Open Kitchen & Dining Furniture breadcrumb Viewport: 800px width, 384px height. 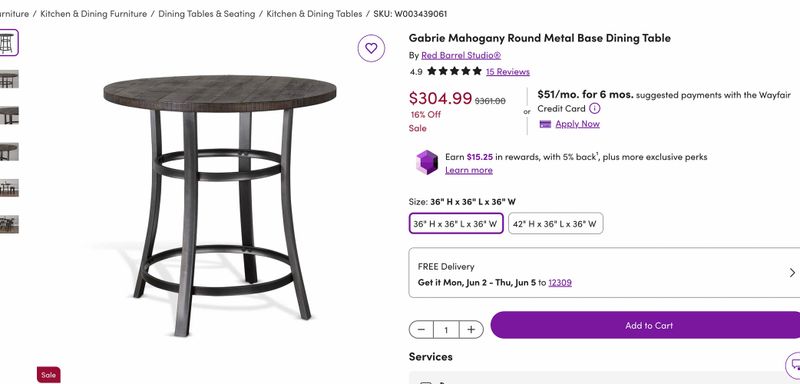point(93,14)
